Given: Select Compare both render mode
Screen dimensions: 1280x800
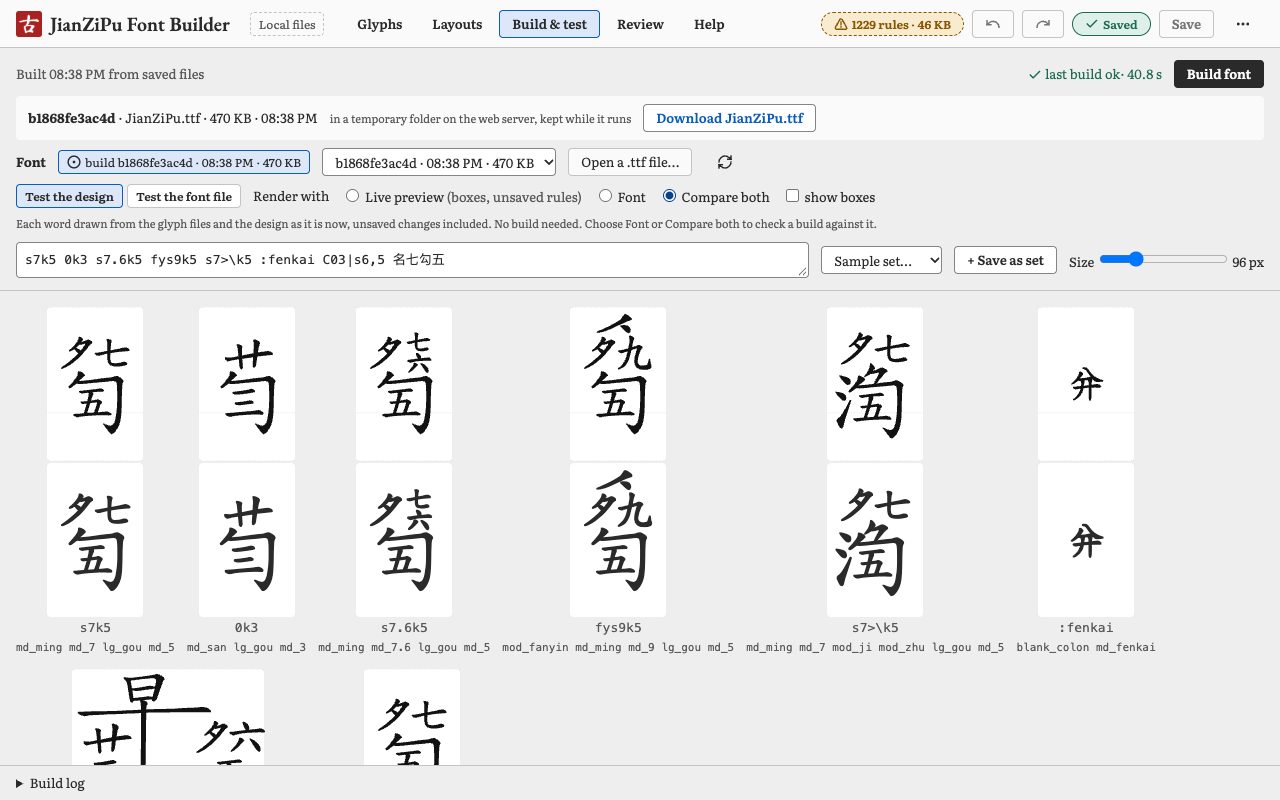Looking at the screenshot, I should (670, 197).
